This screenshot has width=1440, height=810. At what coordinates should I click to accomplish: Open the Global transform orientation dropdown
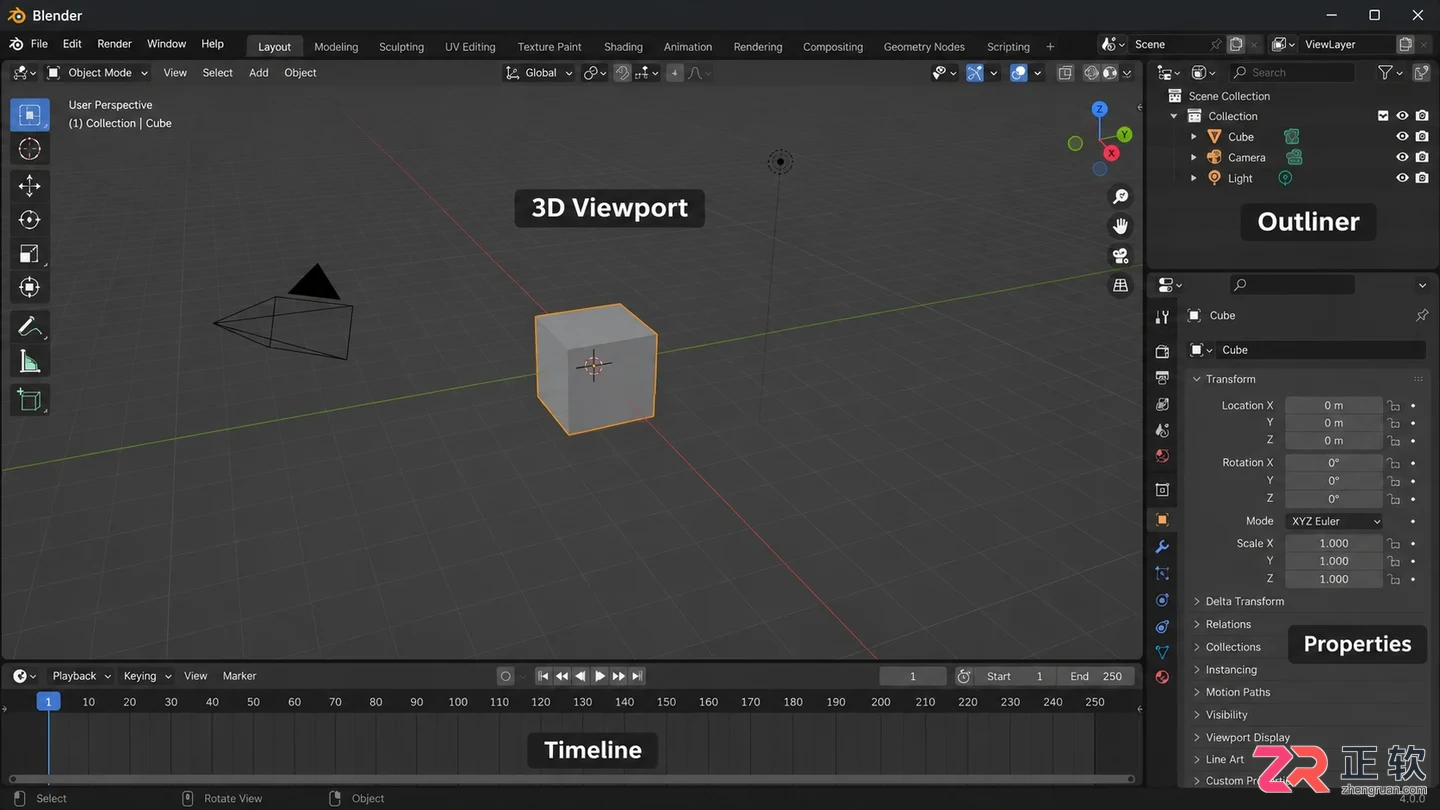[539, 73]
